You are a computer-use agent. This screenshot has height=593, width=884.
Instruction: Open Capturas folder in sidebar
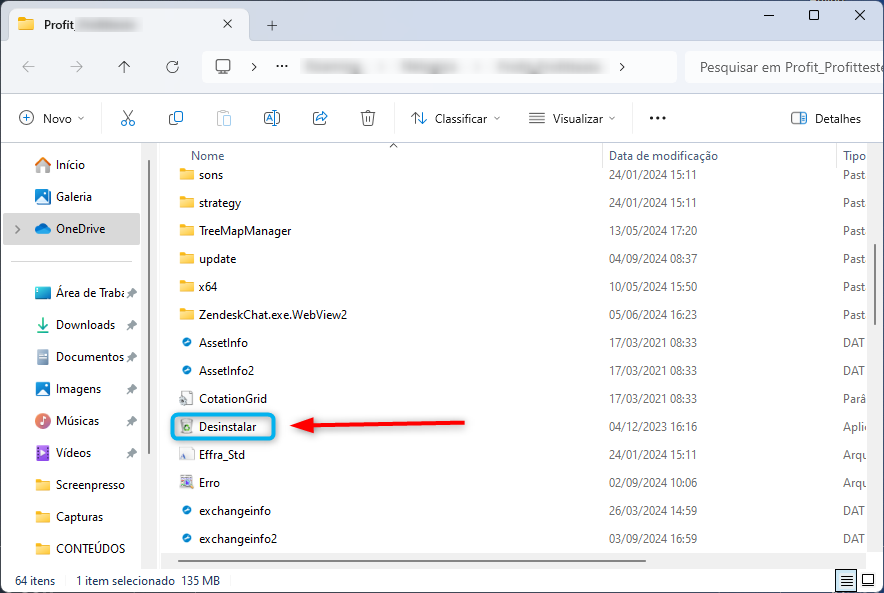pyautogui.click(x=69, y=517)
